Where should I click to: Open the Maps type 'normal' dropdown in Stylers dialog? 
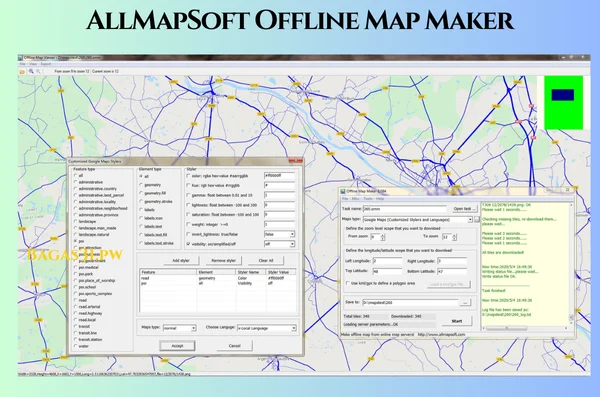(x=193, y=328)
